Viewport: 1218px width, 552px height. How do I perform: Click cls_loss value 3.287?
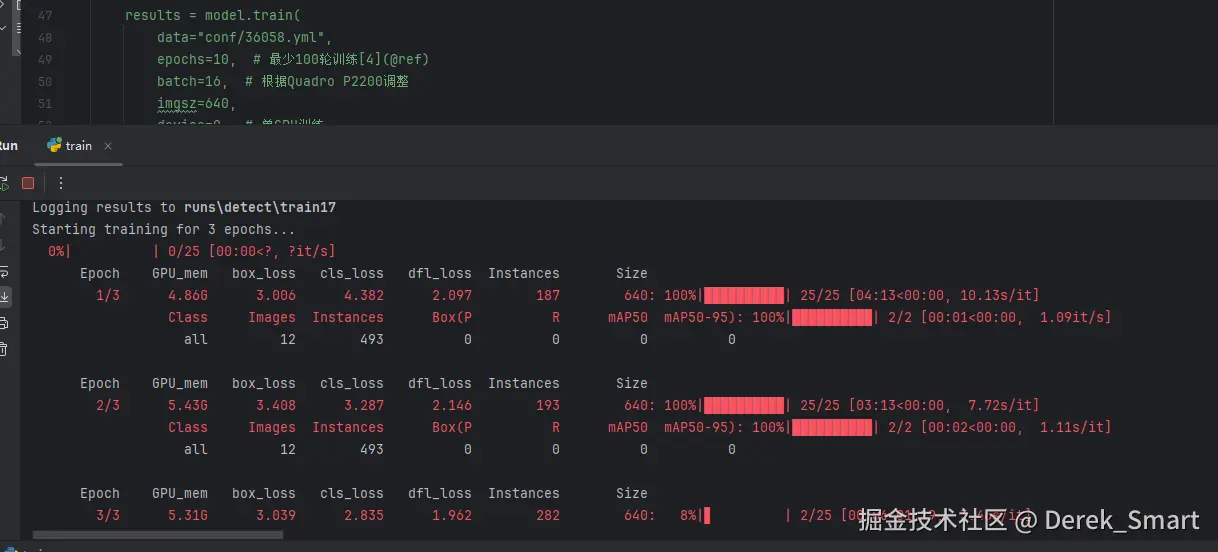click(364, 405)
